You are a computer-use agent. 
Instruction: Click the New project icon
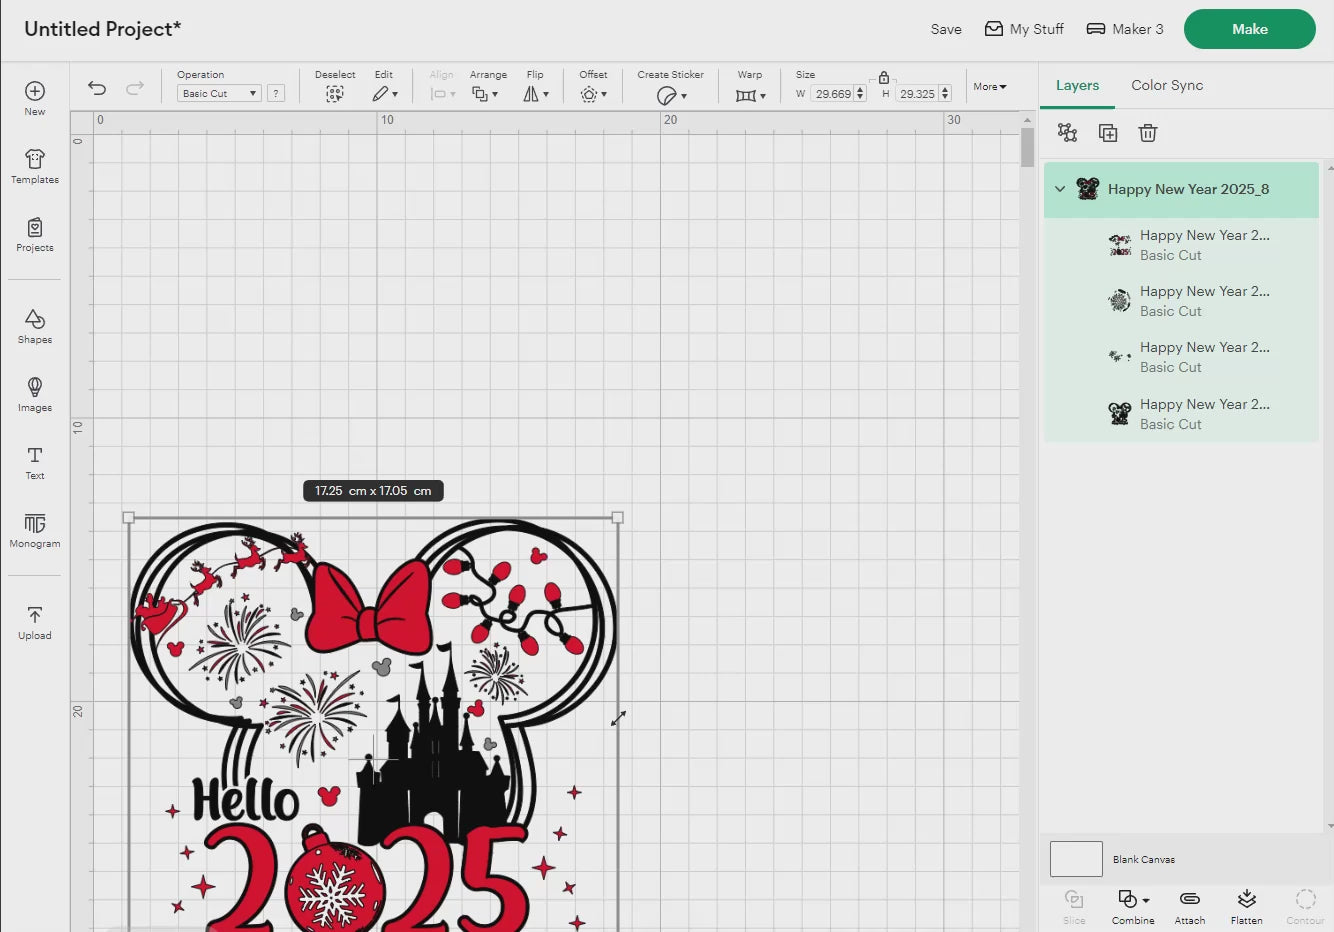pyautogui.click(x=35, y=98)
